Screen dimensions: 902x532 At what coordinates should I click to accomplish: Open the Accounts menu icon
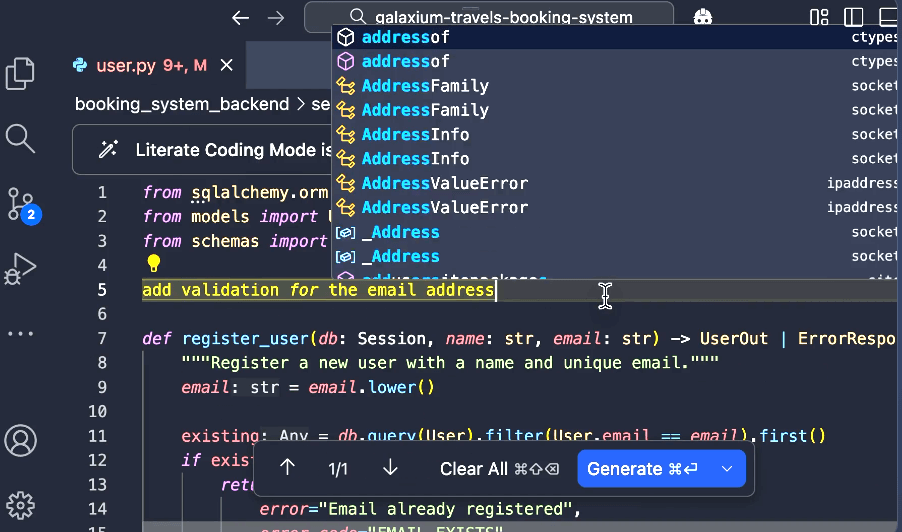click(20, 441)
